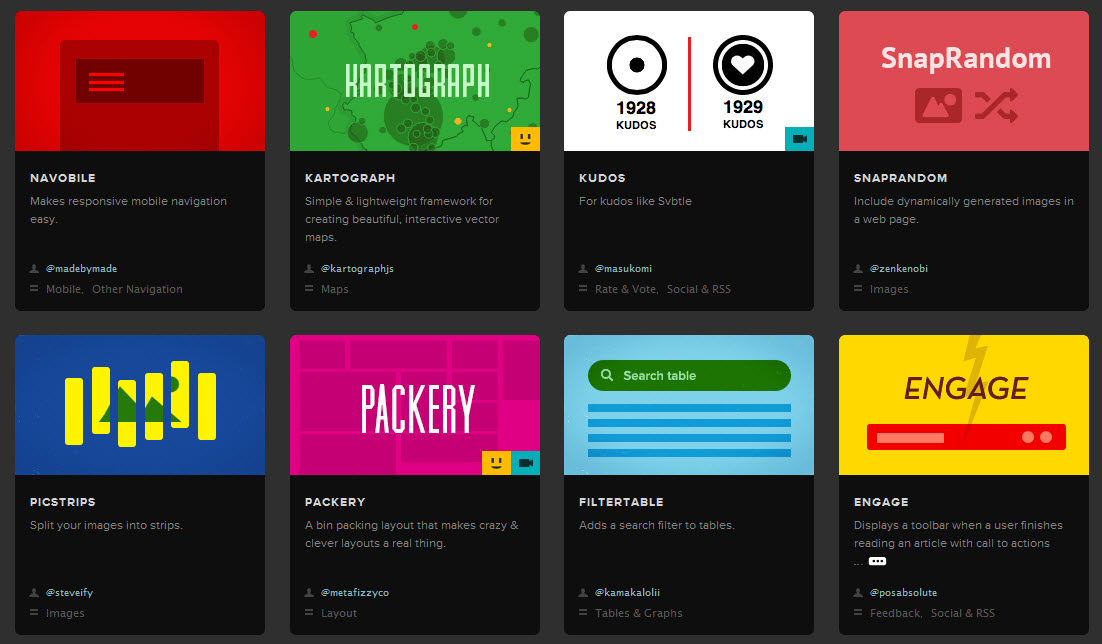This screenshot has height=644, width=1102.
Task: Expand the truncated Engage description via the ellipsis
Action: [x=875, y=561]
